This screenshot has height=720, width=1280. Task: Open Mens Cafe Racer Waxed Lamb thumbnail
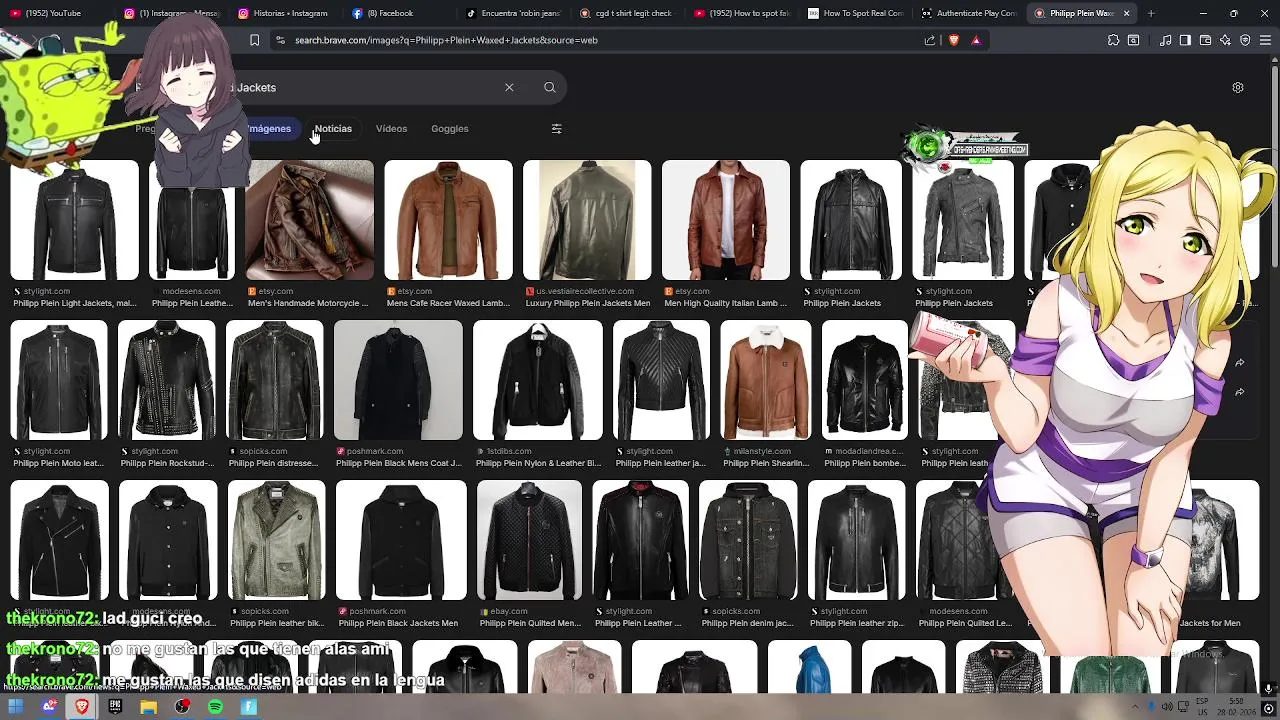coord(448,220)
